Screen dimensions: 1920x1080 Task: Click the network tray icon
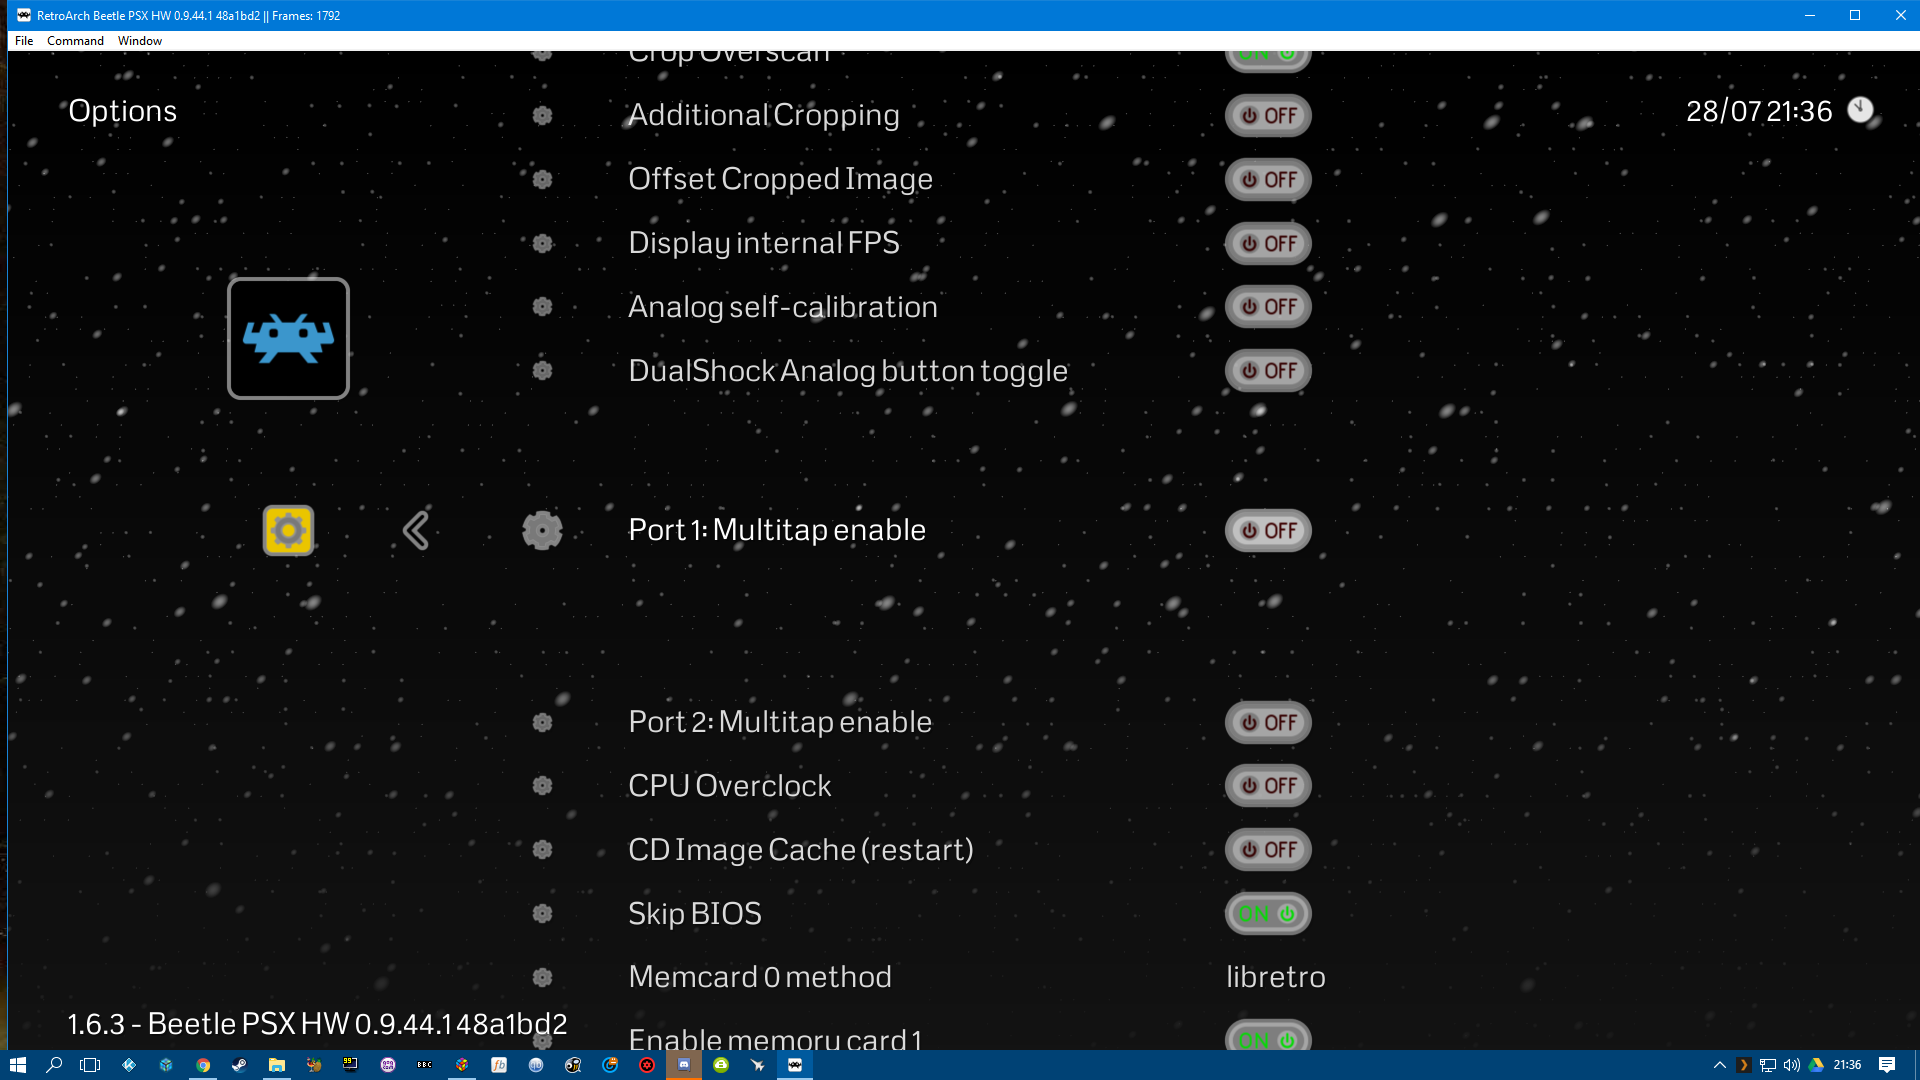(x=1768, y=1065)
